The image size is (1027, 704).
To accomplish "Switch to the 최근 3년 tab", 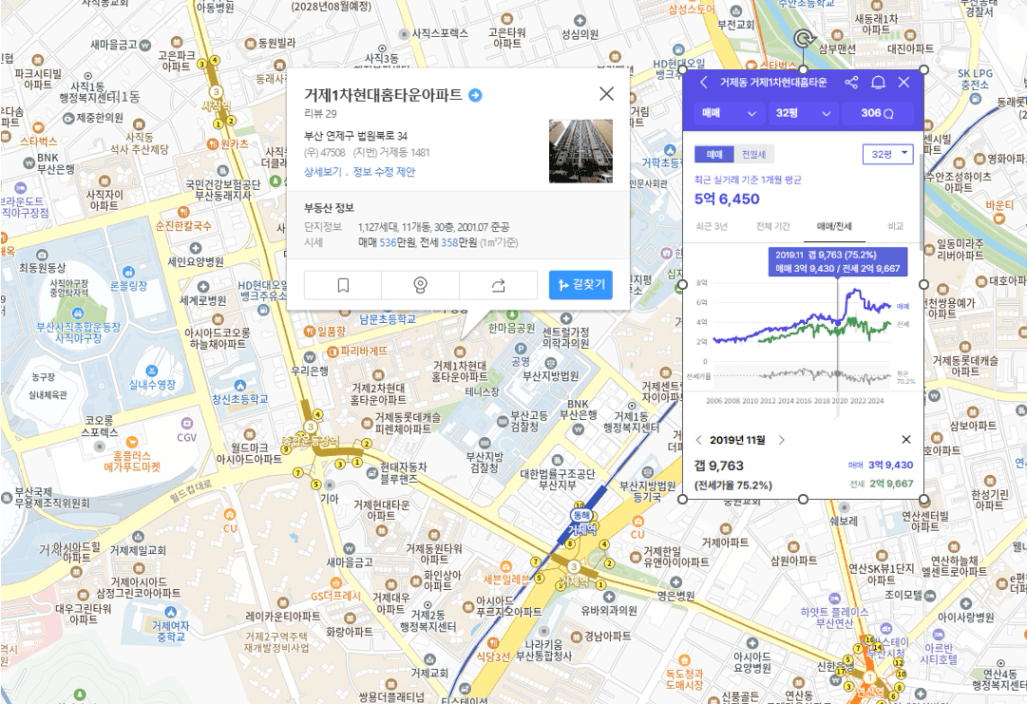I will coord(711,227).
